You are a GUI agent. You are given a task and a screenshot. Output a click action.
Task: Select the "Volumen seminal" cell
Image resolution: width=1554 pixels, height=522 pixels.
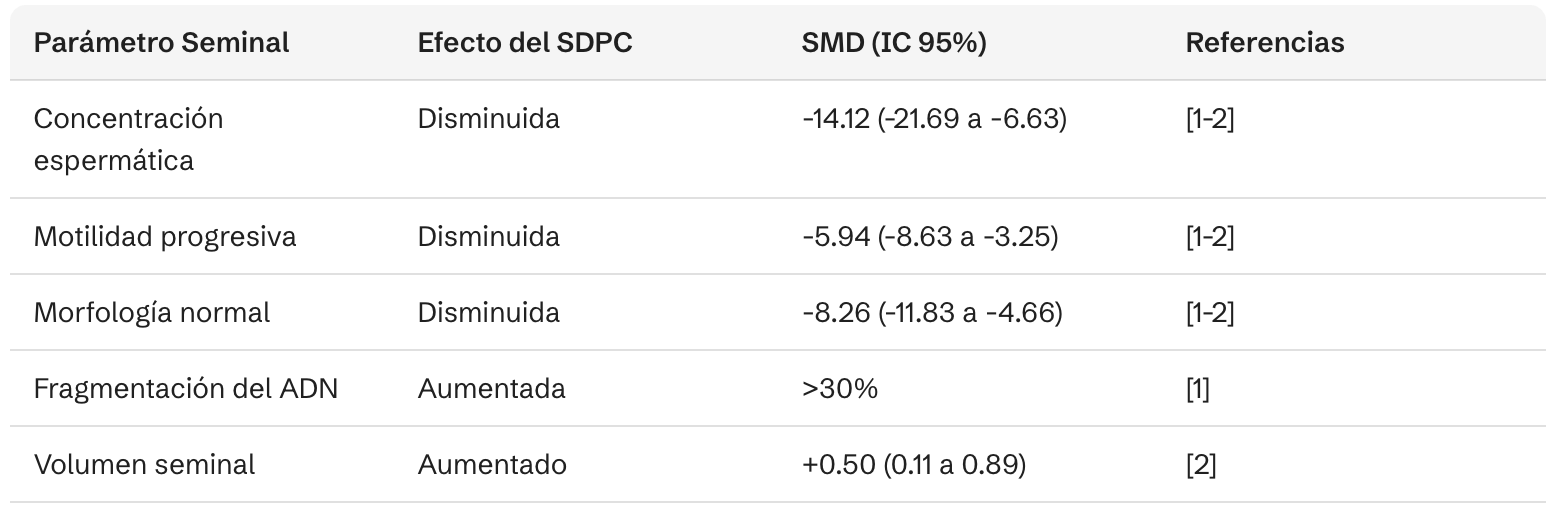[x=144, y=465]
